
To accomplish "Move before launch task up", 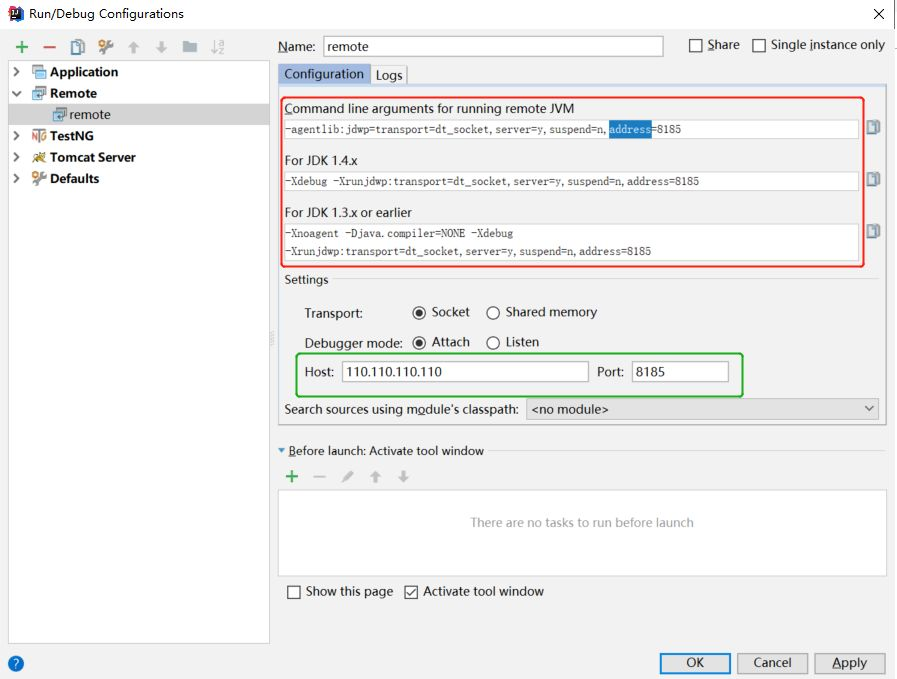I will click(375, 477).
